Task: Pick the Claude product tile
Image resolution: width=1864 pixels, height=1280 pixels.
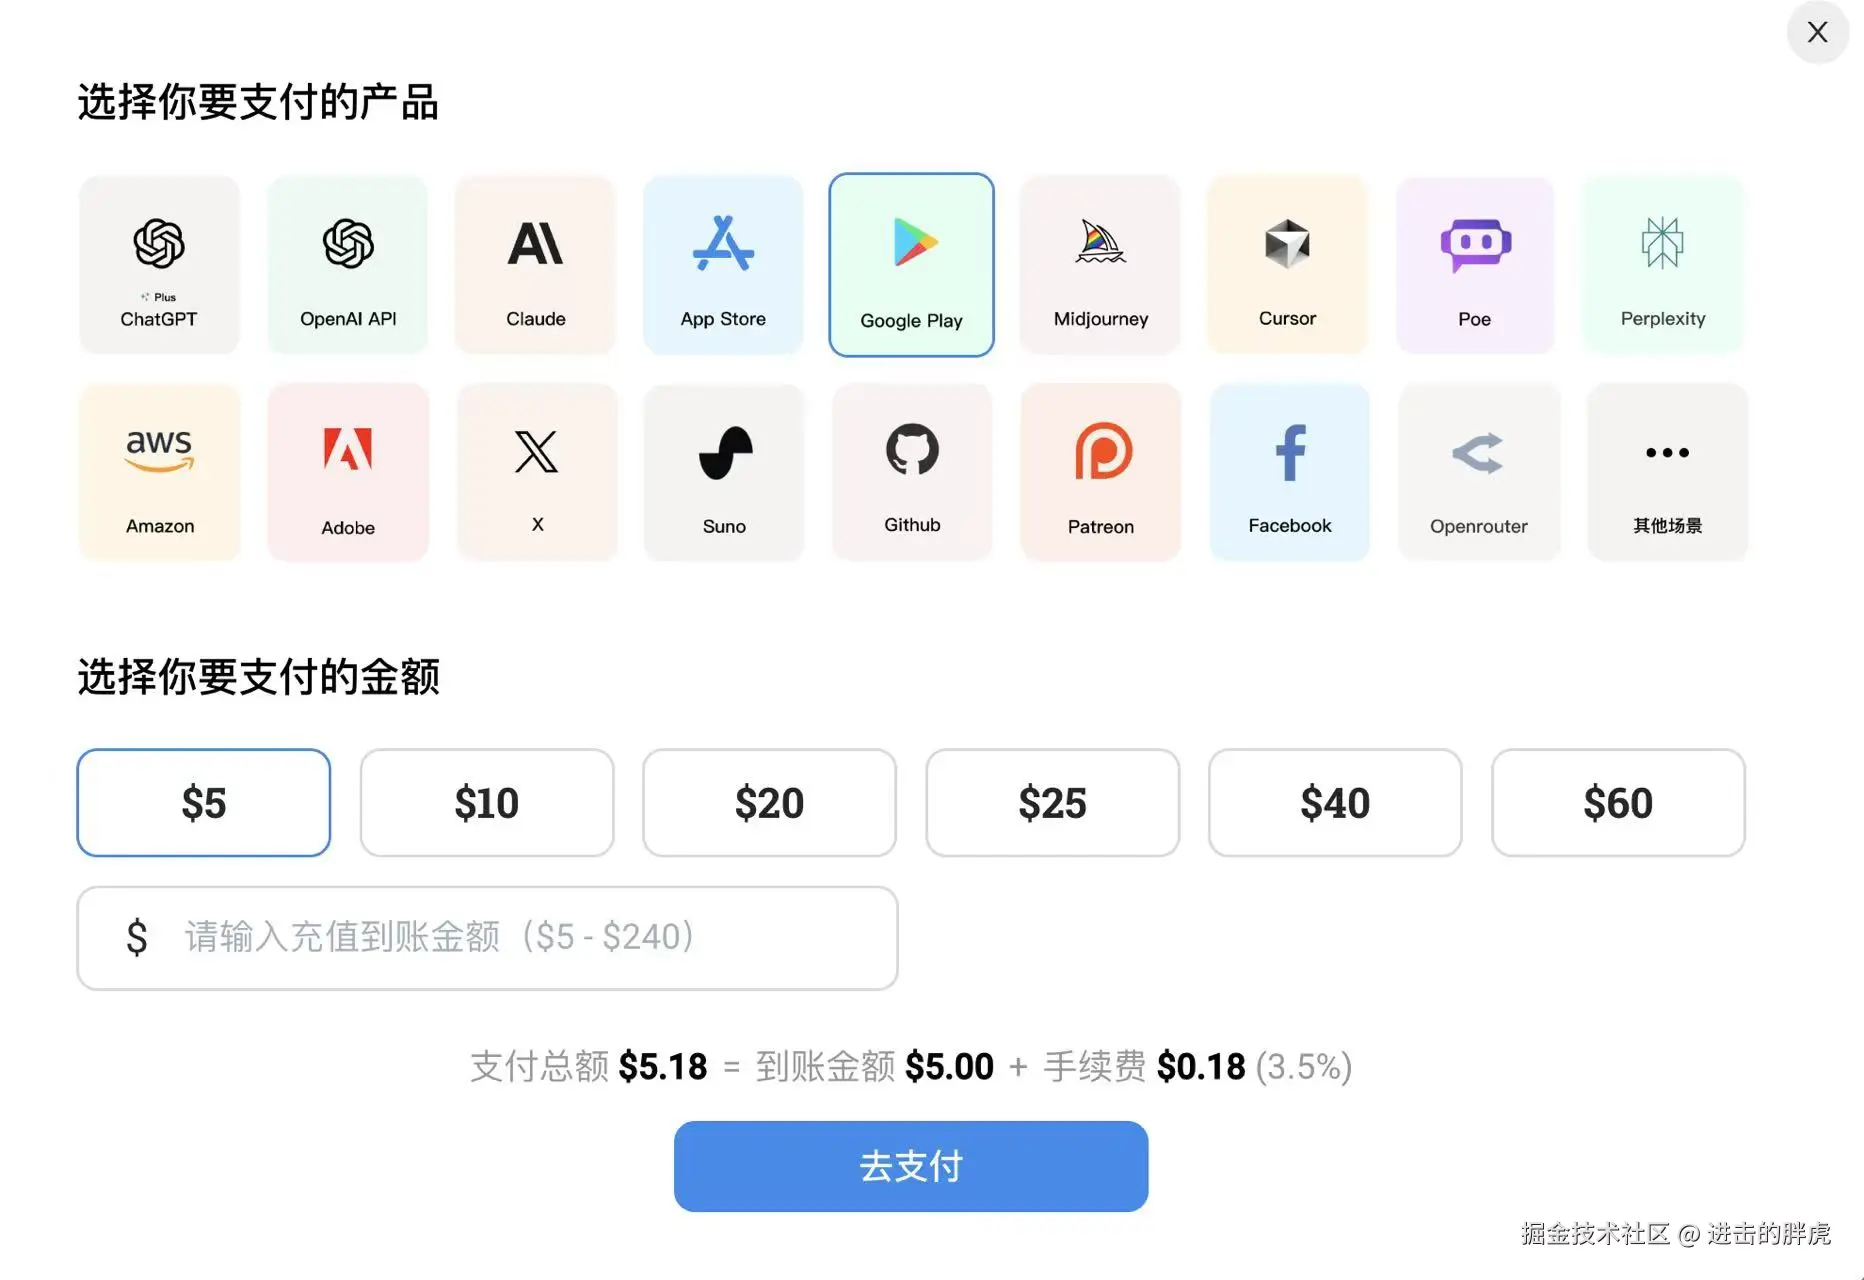Action: pos(535,265)
